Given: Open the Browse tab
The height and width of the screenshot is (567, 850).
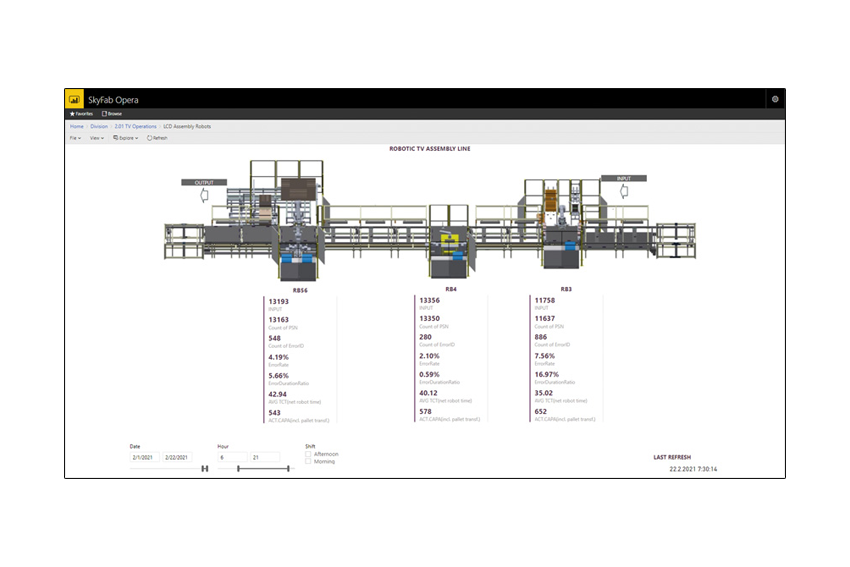Looking at the screenshot, I should [x=112, y=114].
